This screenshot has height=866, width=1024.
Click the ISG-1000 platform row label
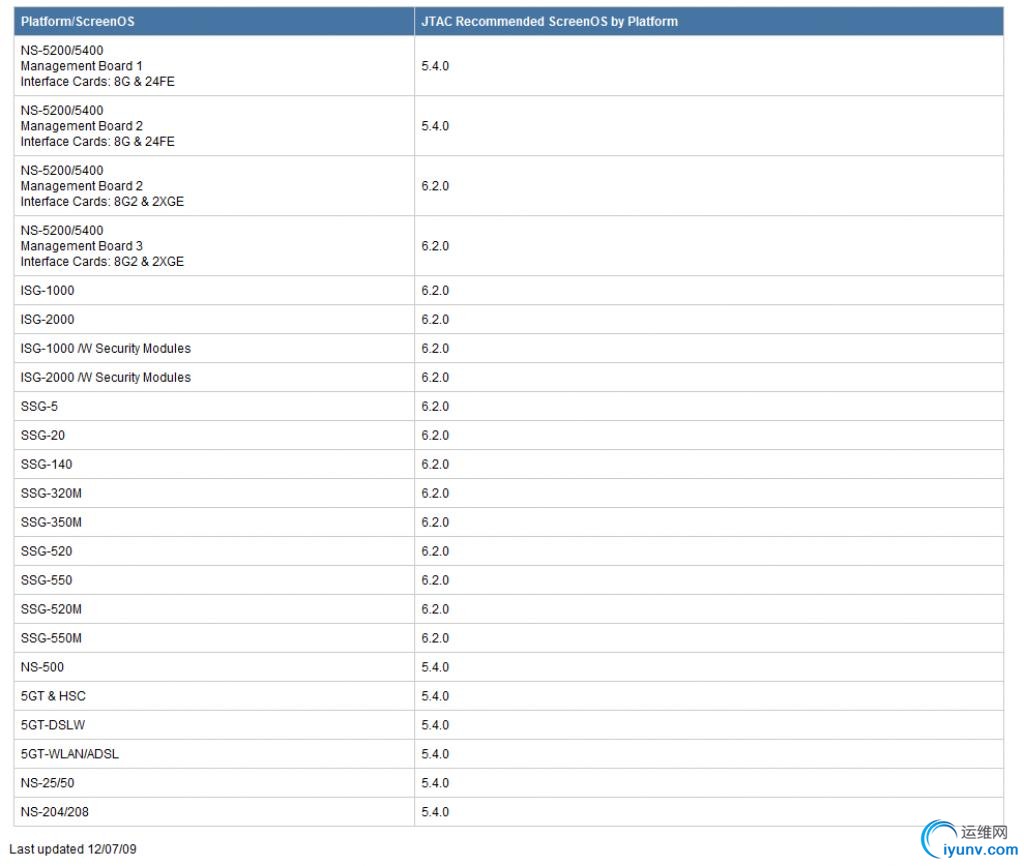coord(48,291)
